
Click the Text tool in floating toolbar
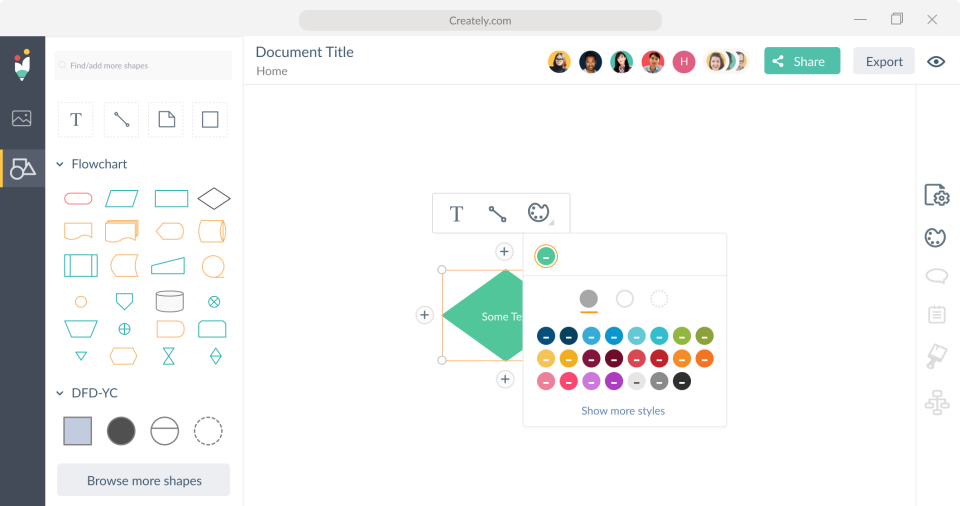[456, 214]
